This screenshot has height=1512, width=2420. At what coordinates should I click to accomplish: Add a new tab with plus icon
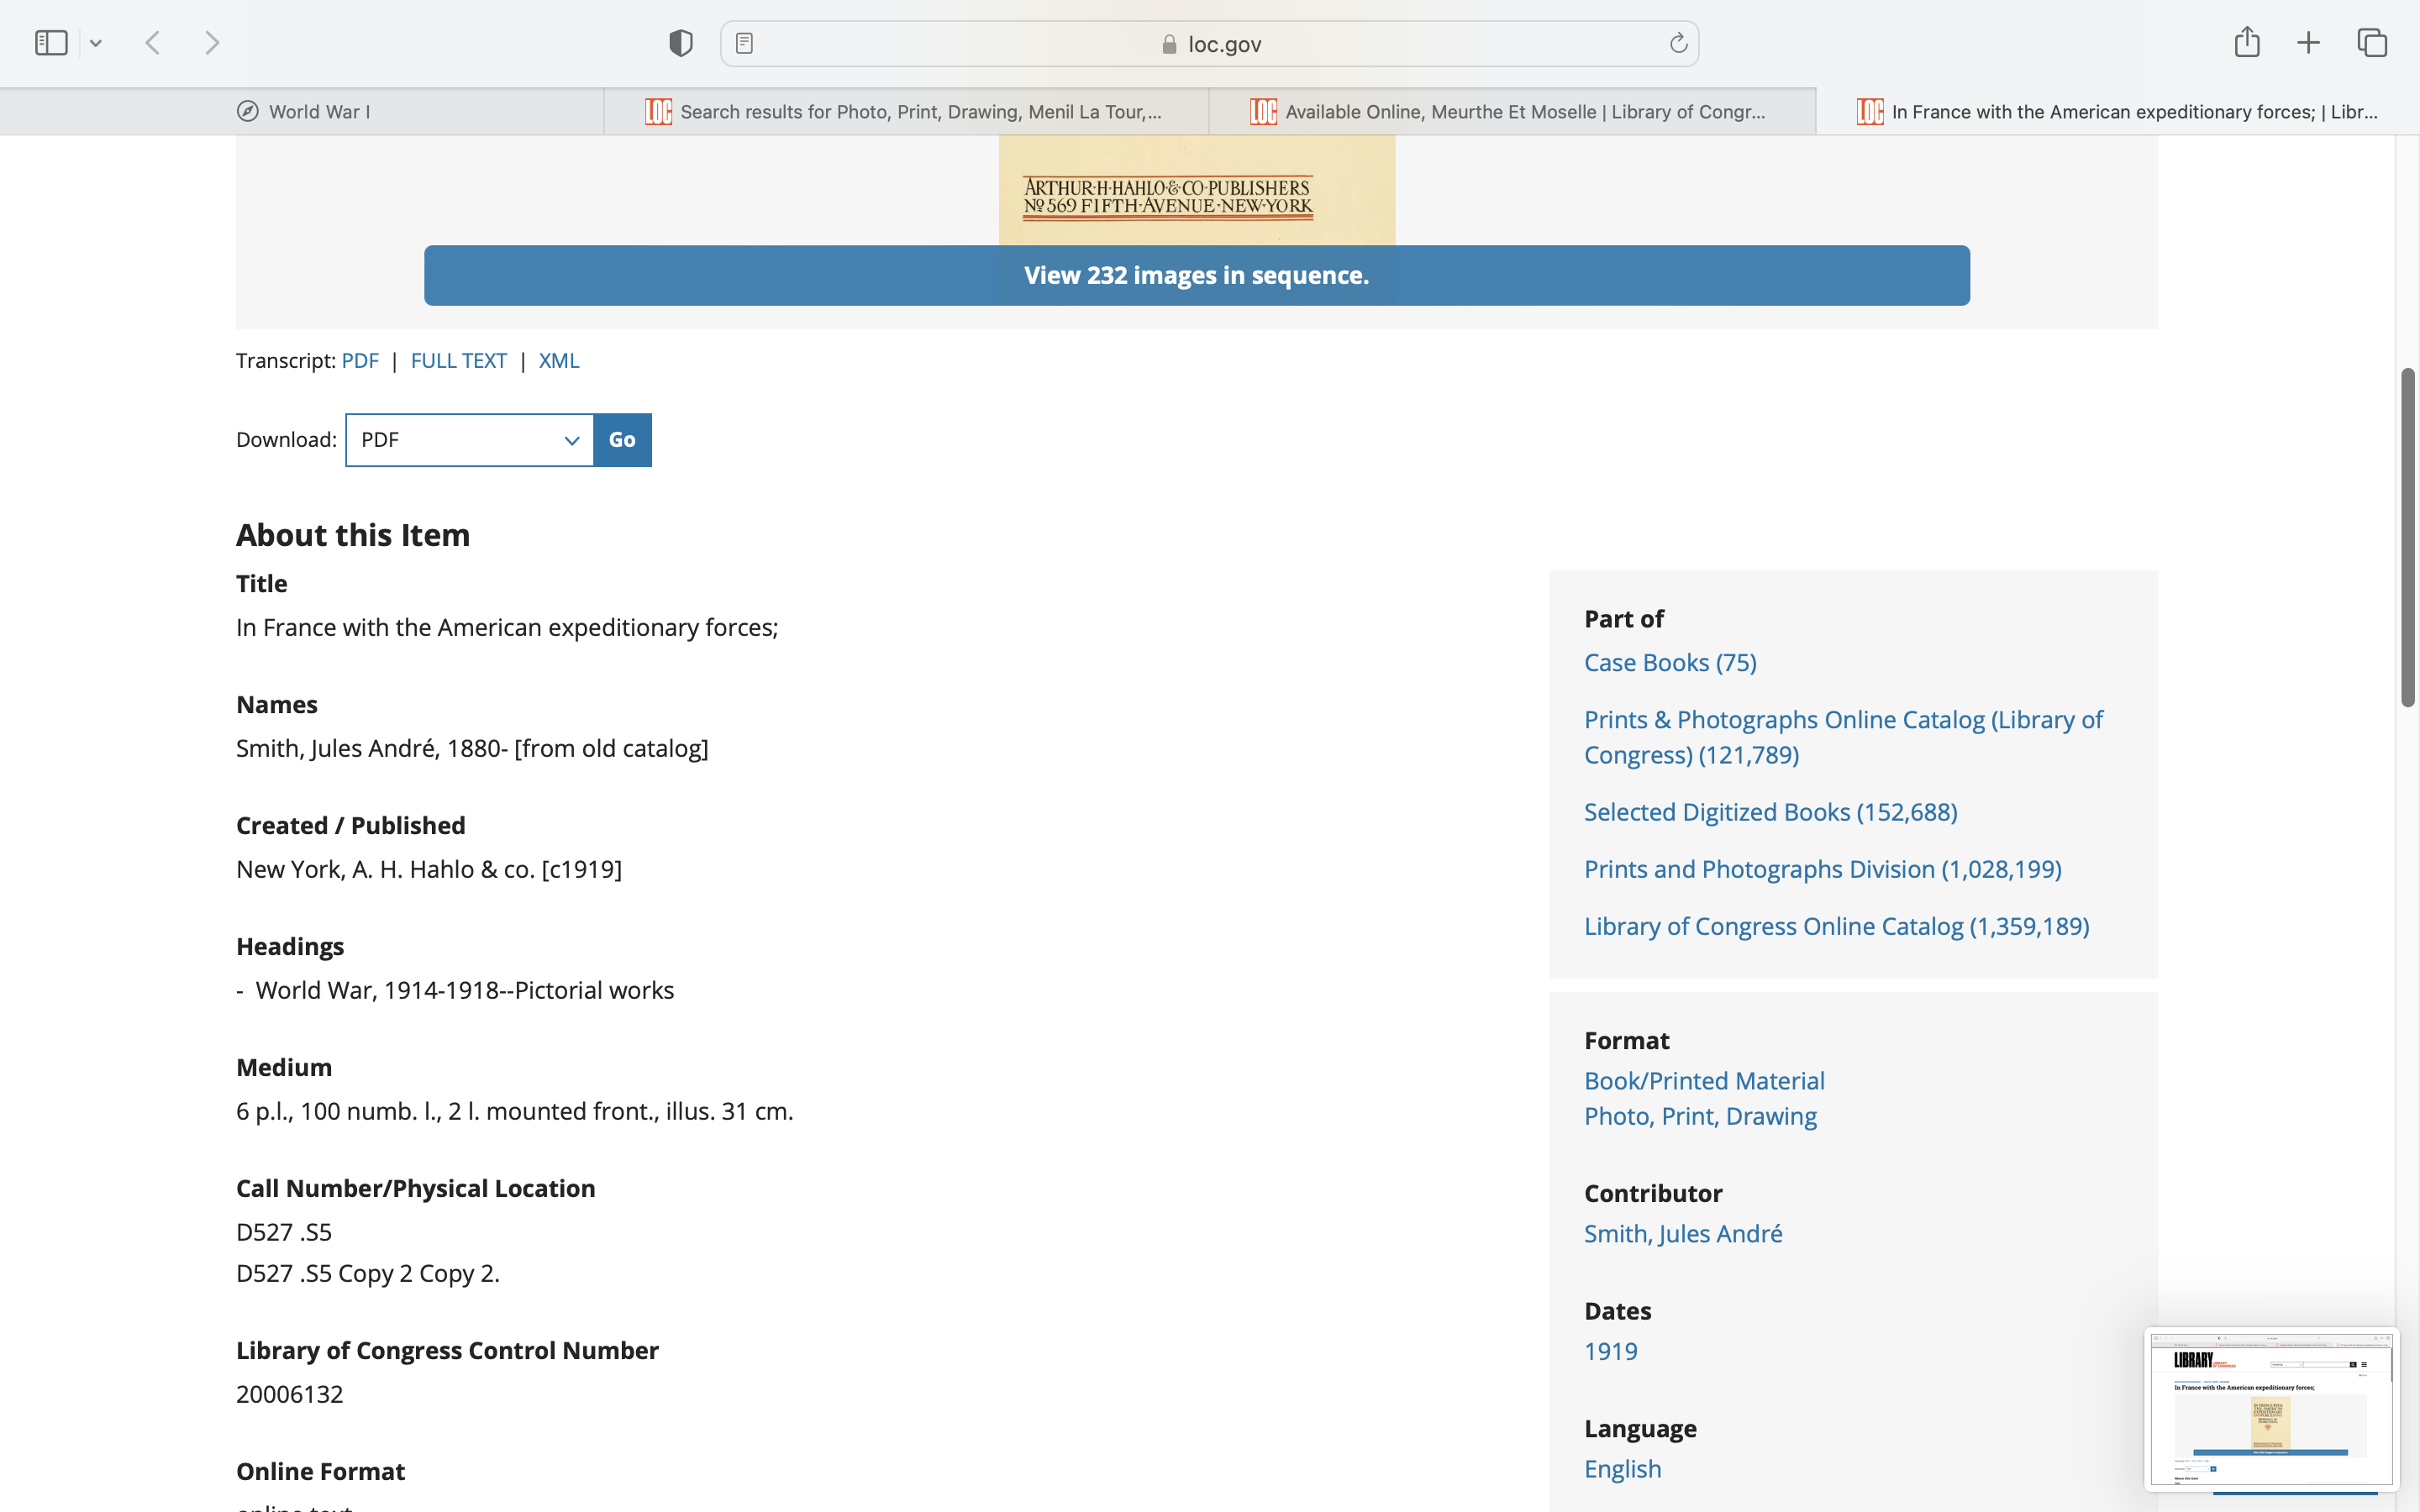2308,43
